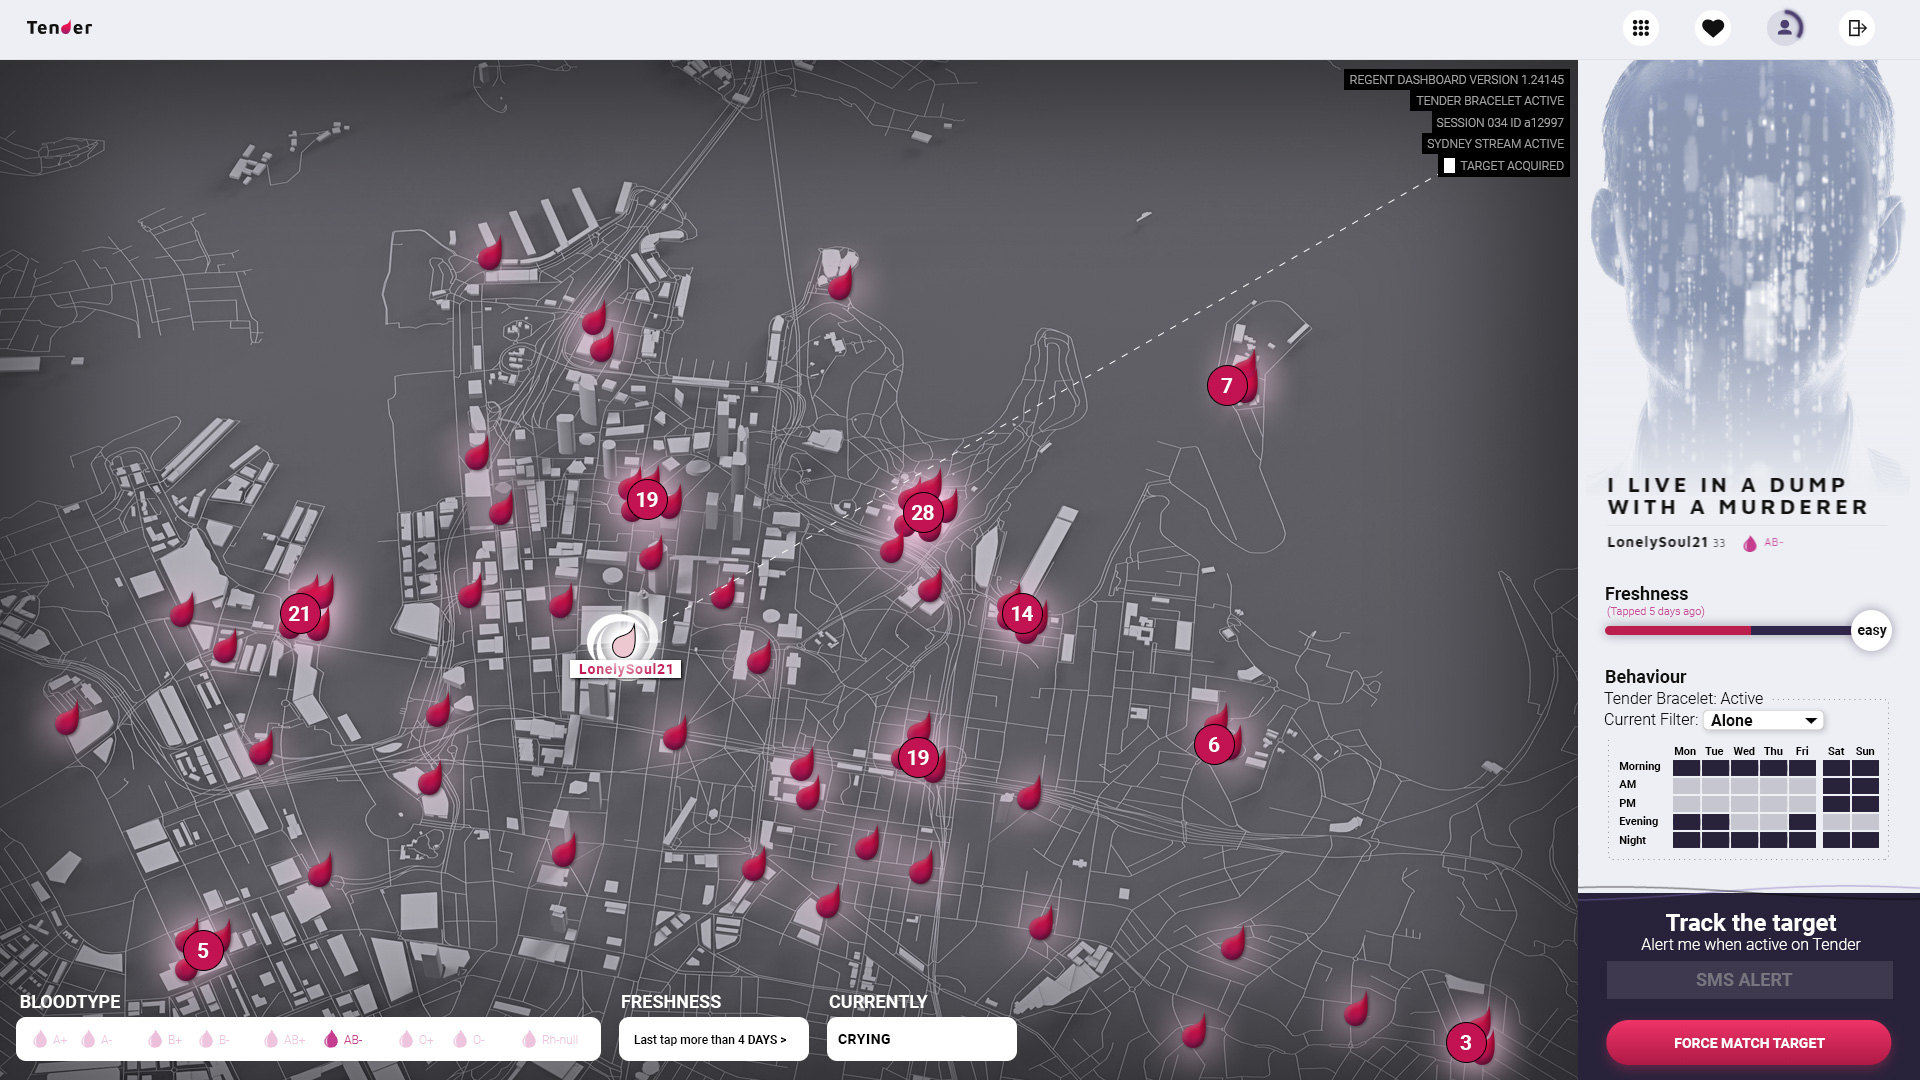Click the cluster marker numbered 21
This screenshot has width=1920, height=1080.
click(299, 614)
